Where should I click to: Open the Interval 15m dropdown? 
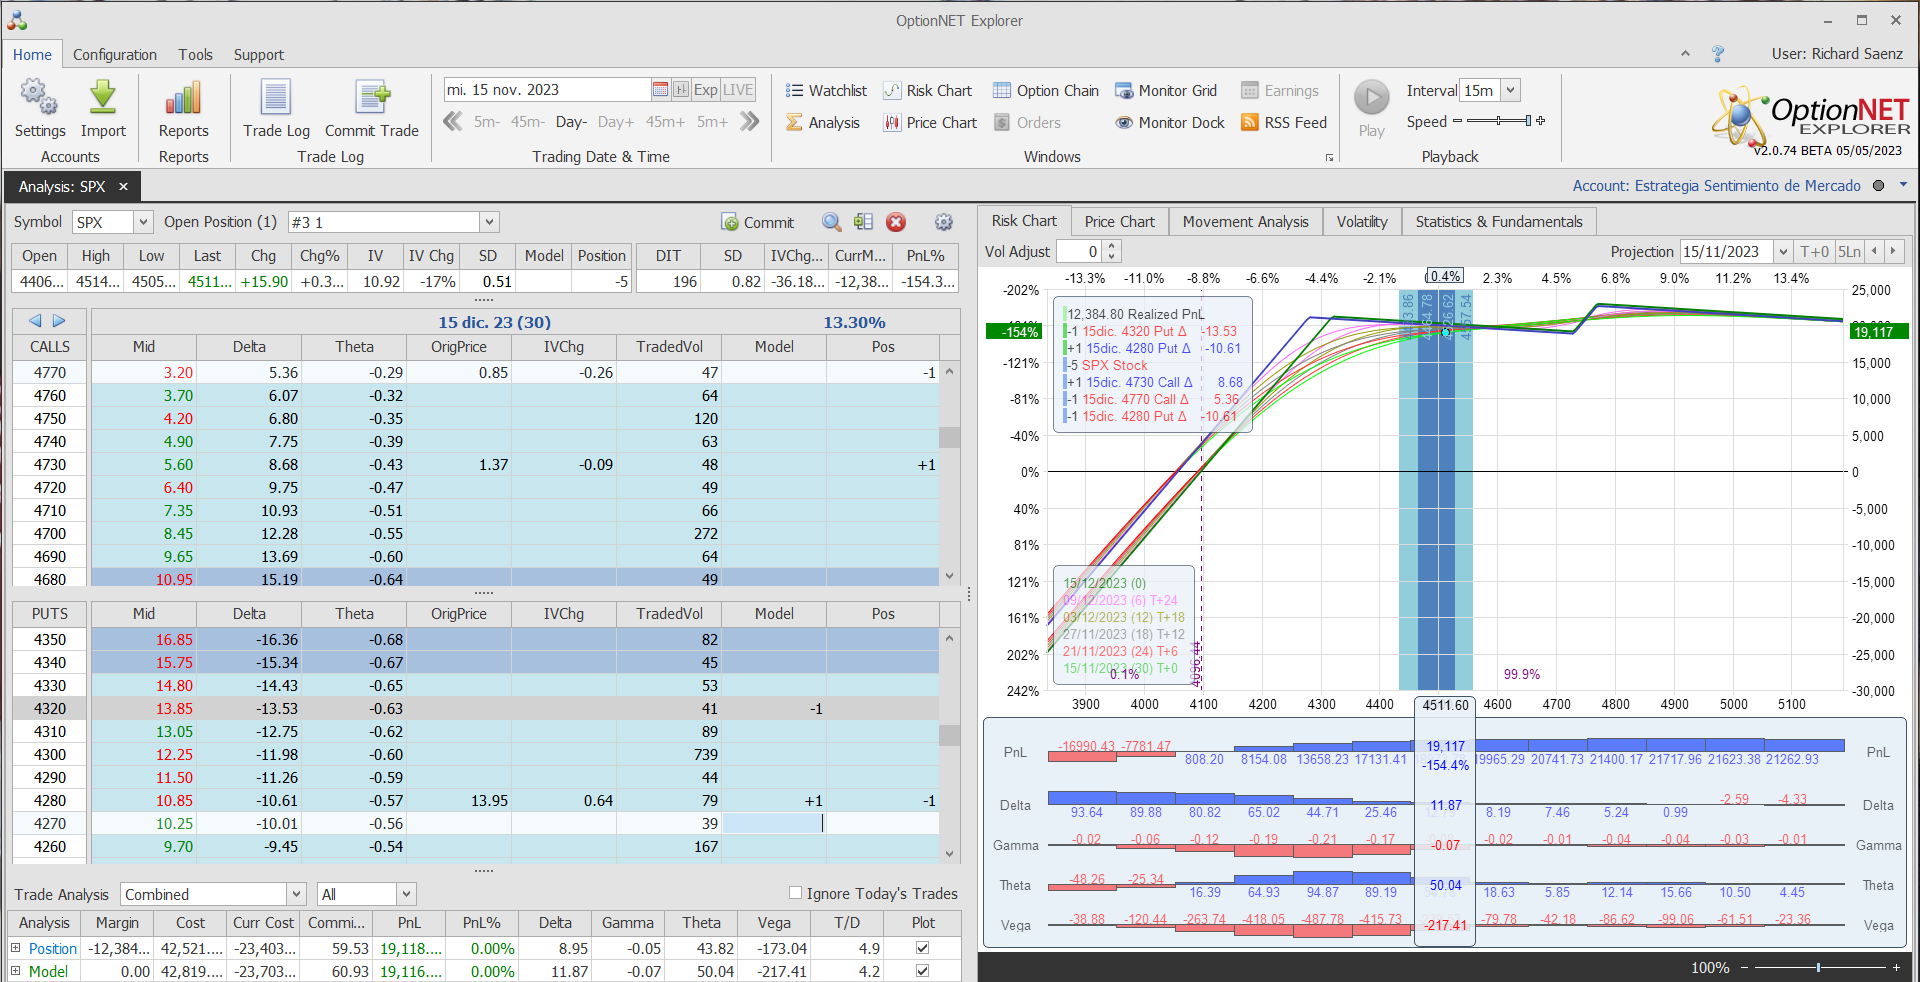coord(1510,90)
